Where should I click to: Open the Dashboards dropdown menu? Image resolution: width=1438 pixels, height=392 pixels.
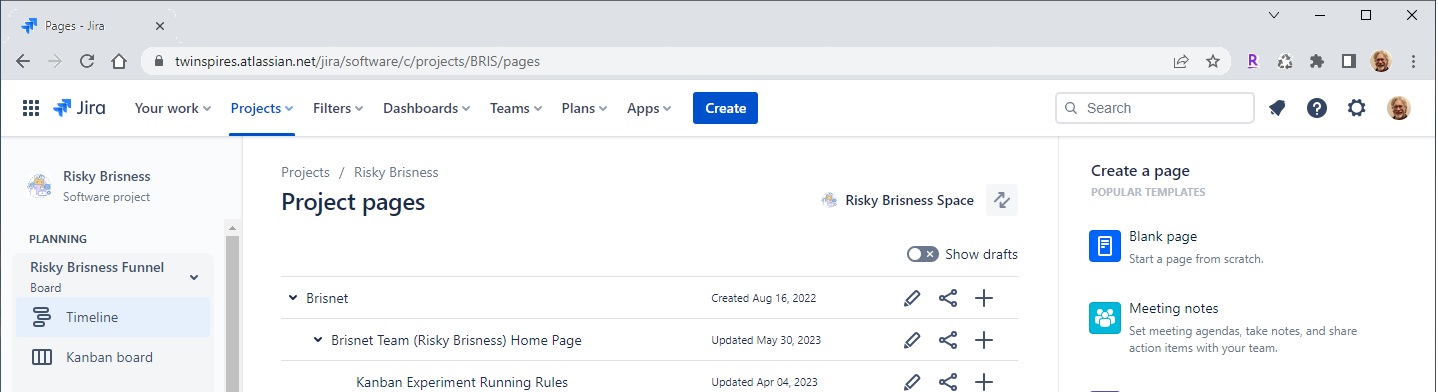coord(427,108)
